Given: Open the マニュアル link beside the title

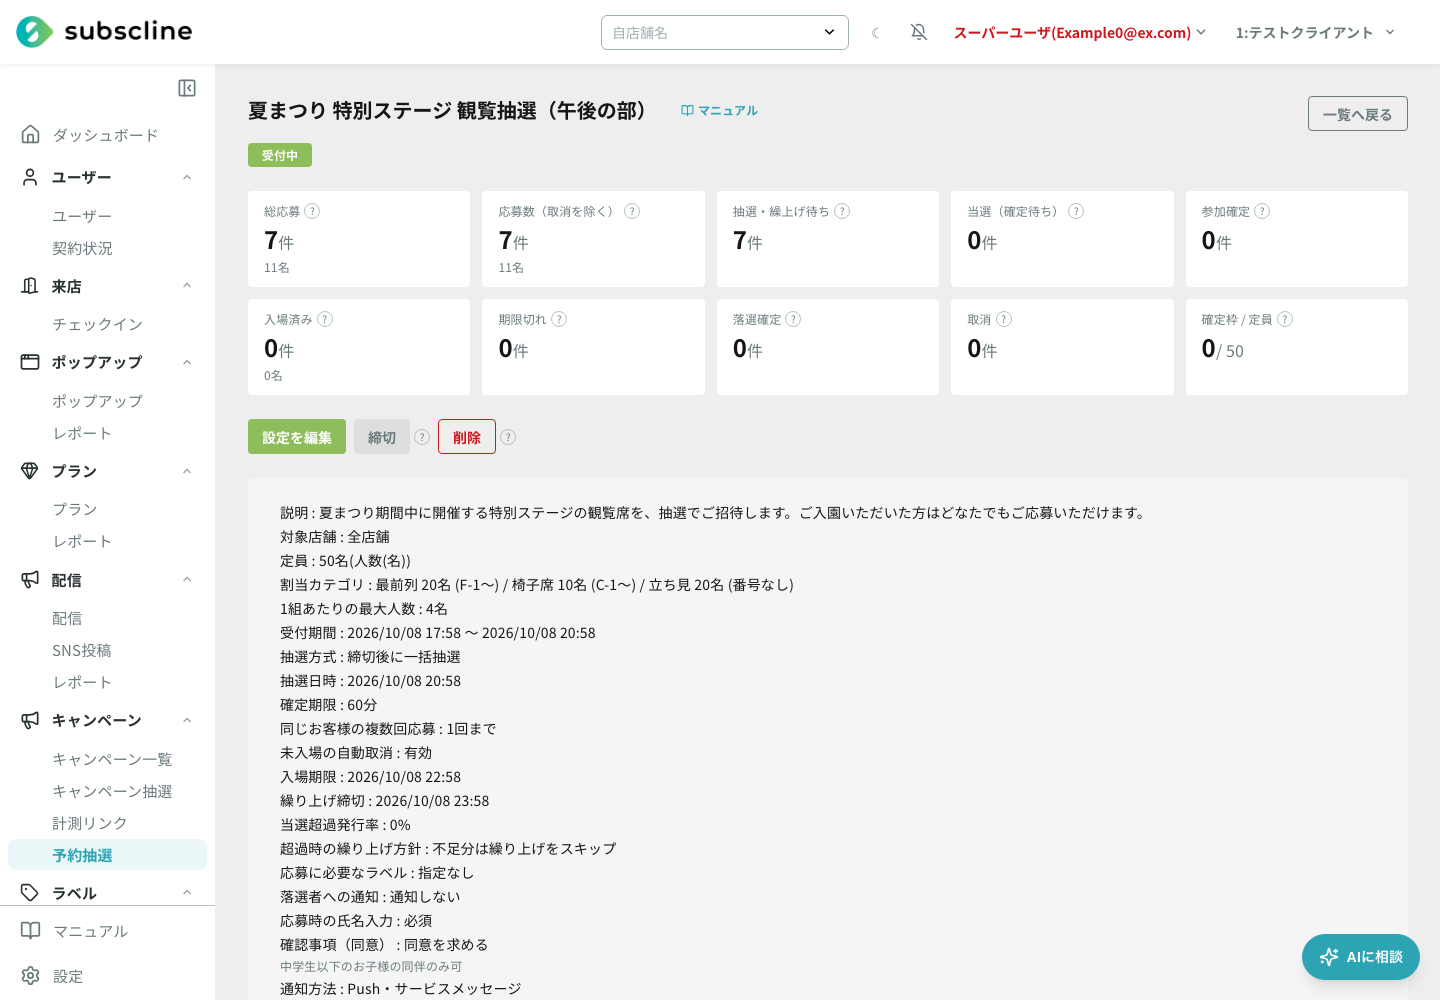Looking at the screenshot, I should click(x=719, y=110).
